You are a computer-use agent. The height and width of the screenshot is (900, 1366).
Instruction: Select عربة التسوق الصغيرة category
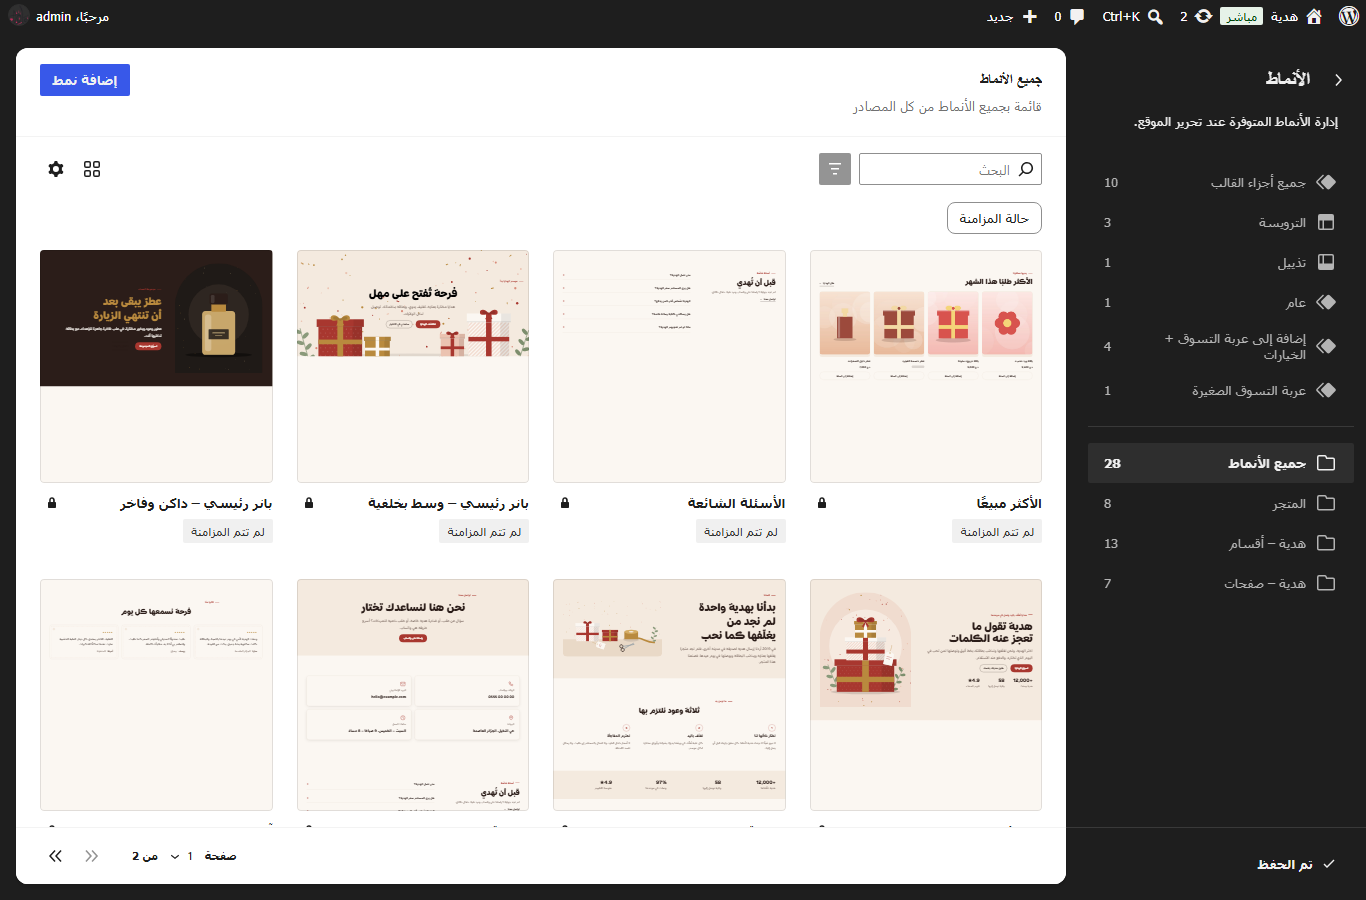pos(1221,391)
